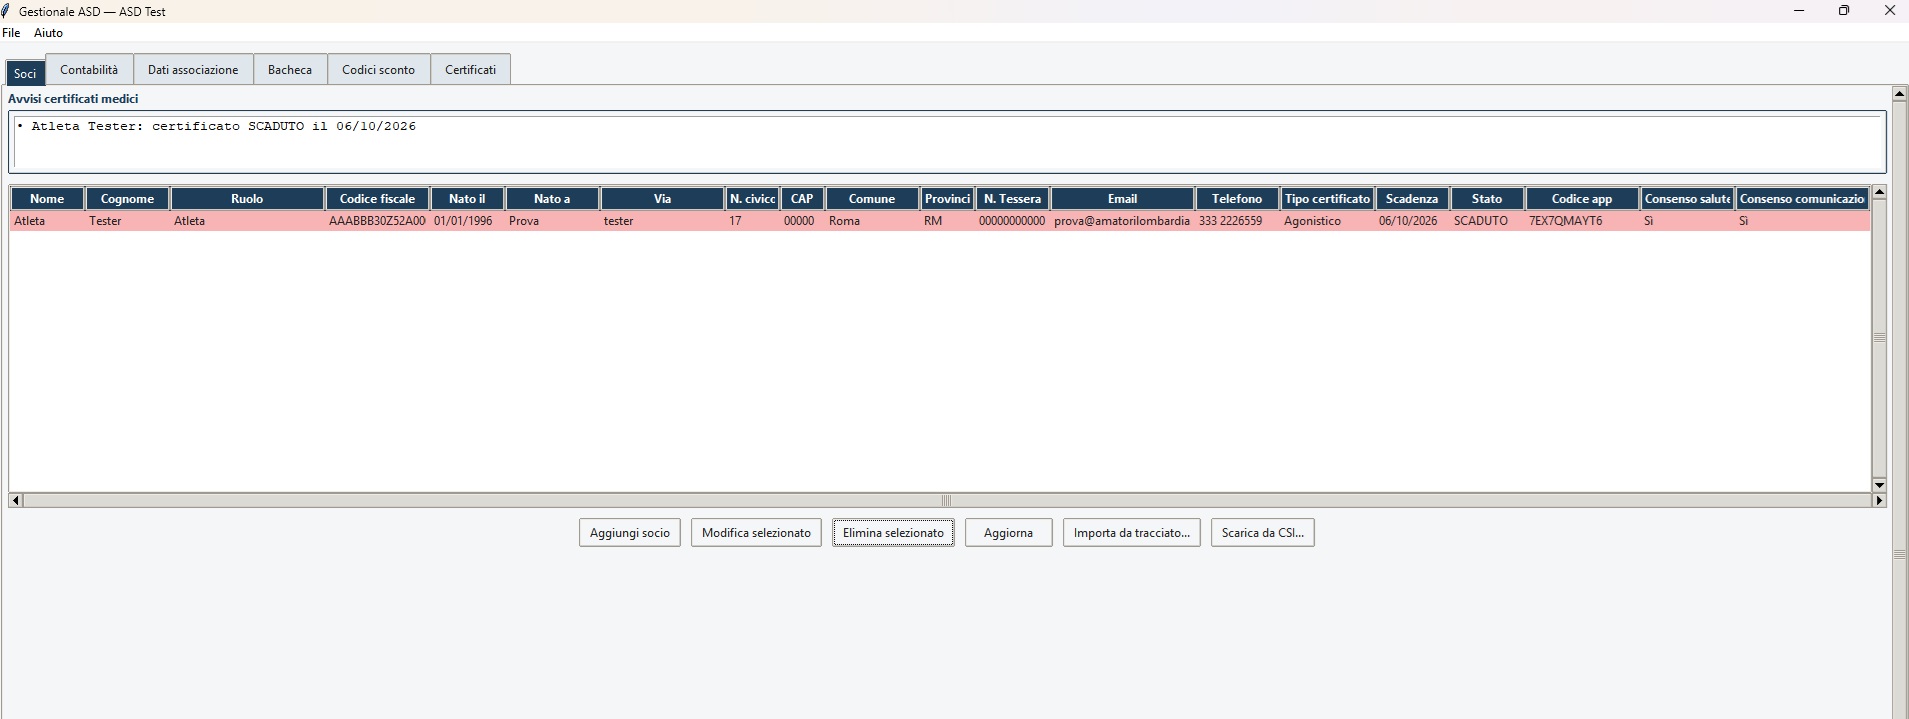
Task: Open the Dati associazione tab
Action: (193, 70)
